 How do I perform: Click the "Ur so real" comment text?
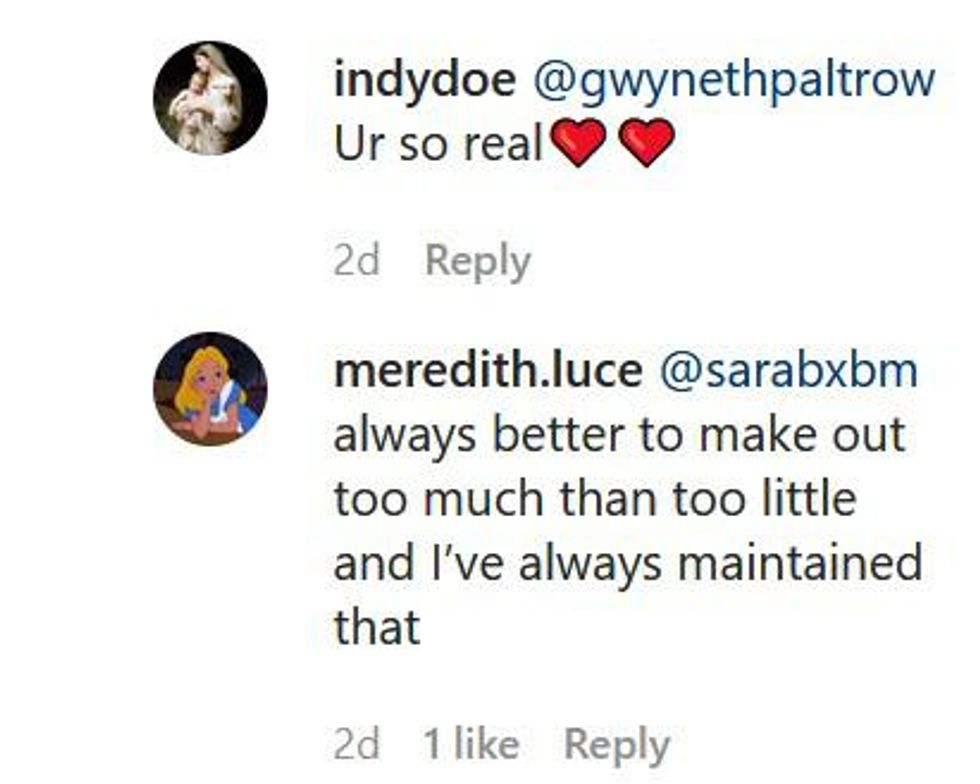tap(437, 146)
